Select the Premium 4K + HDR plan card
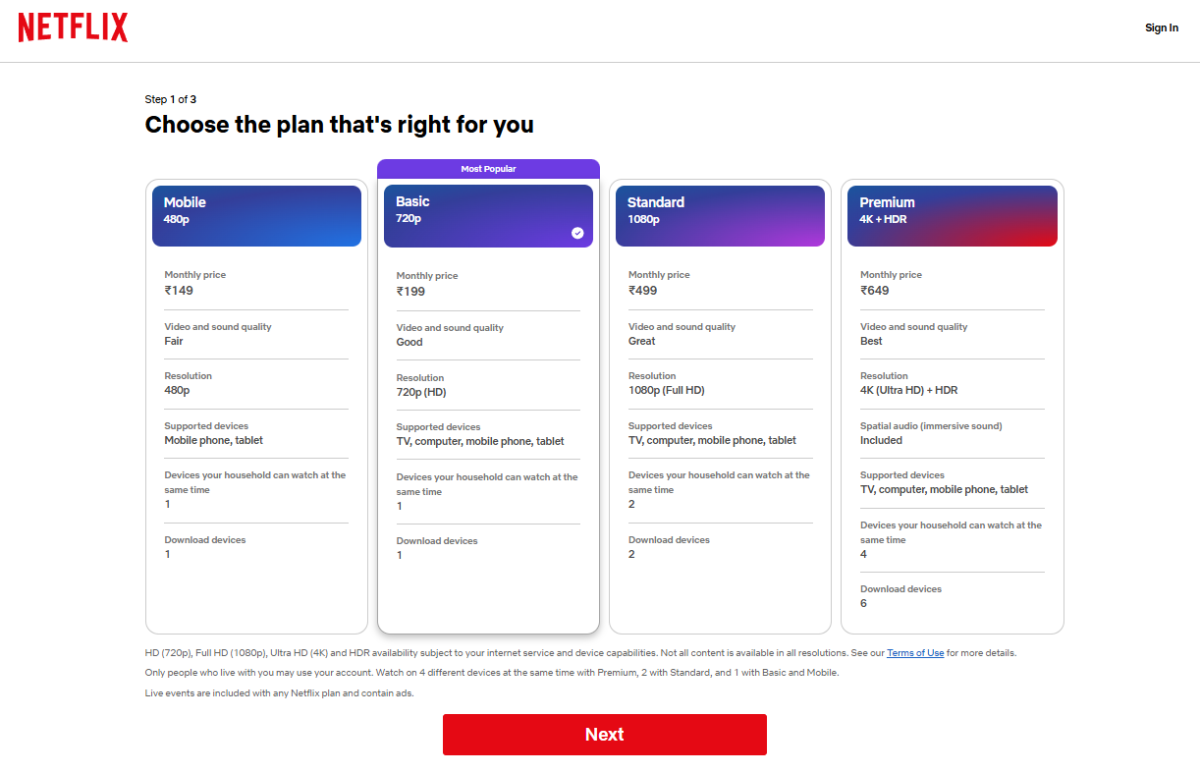 951,215
